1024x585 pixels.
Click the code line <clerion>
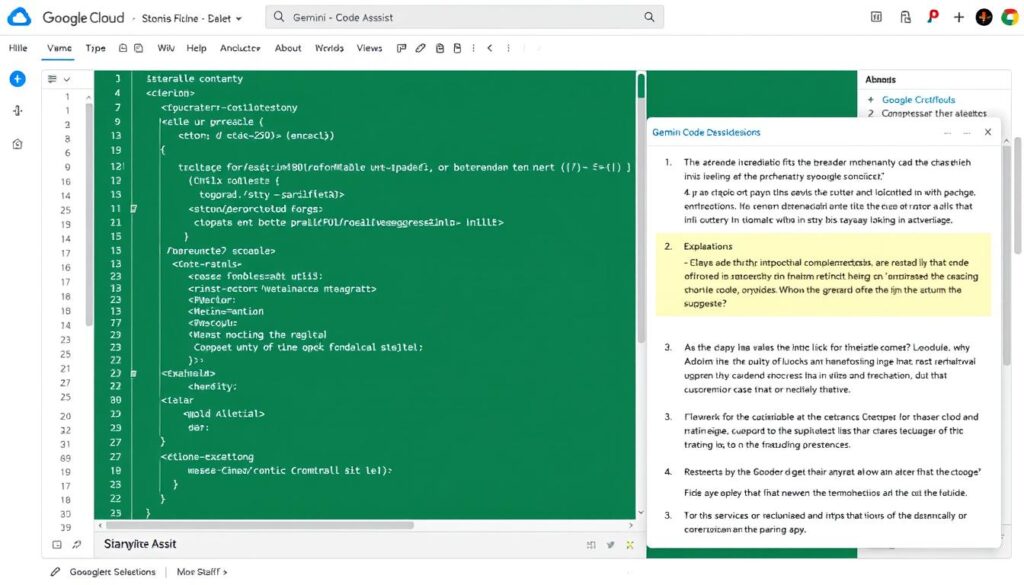tap(170, 93)
